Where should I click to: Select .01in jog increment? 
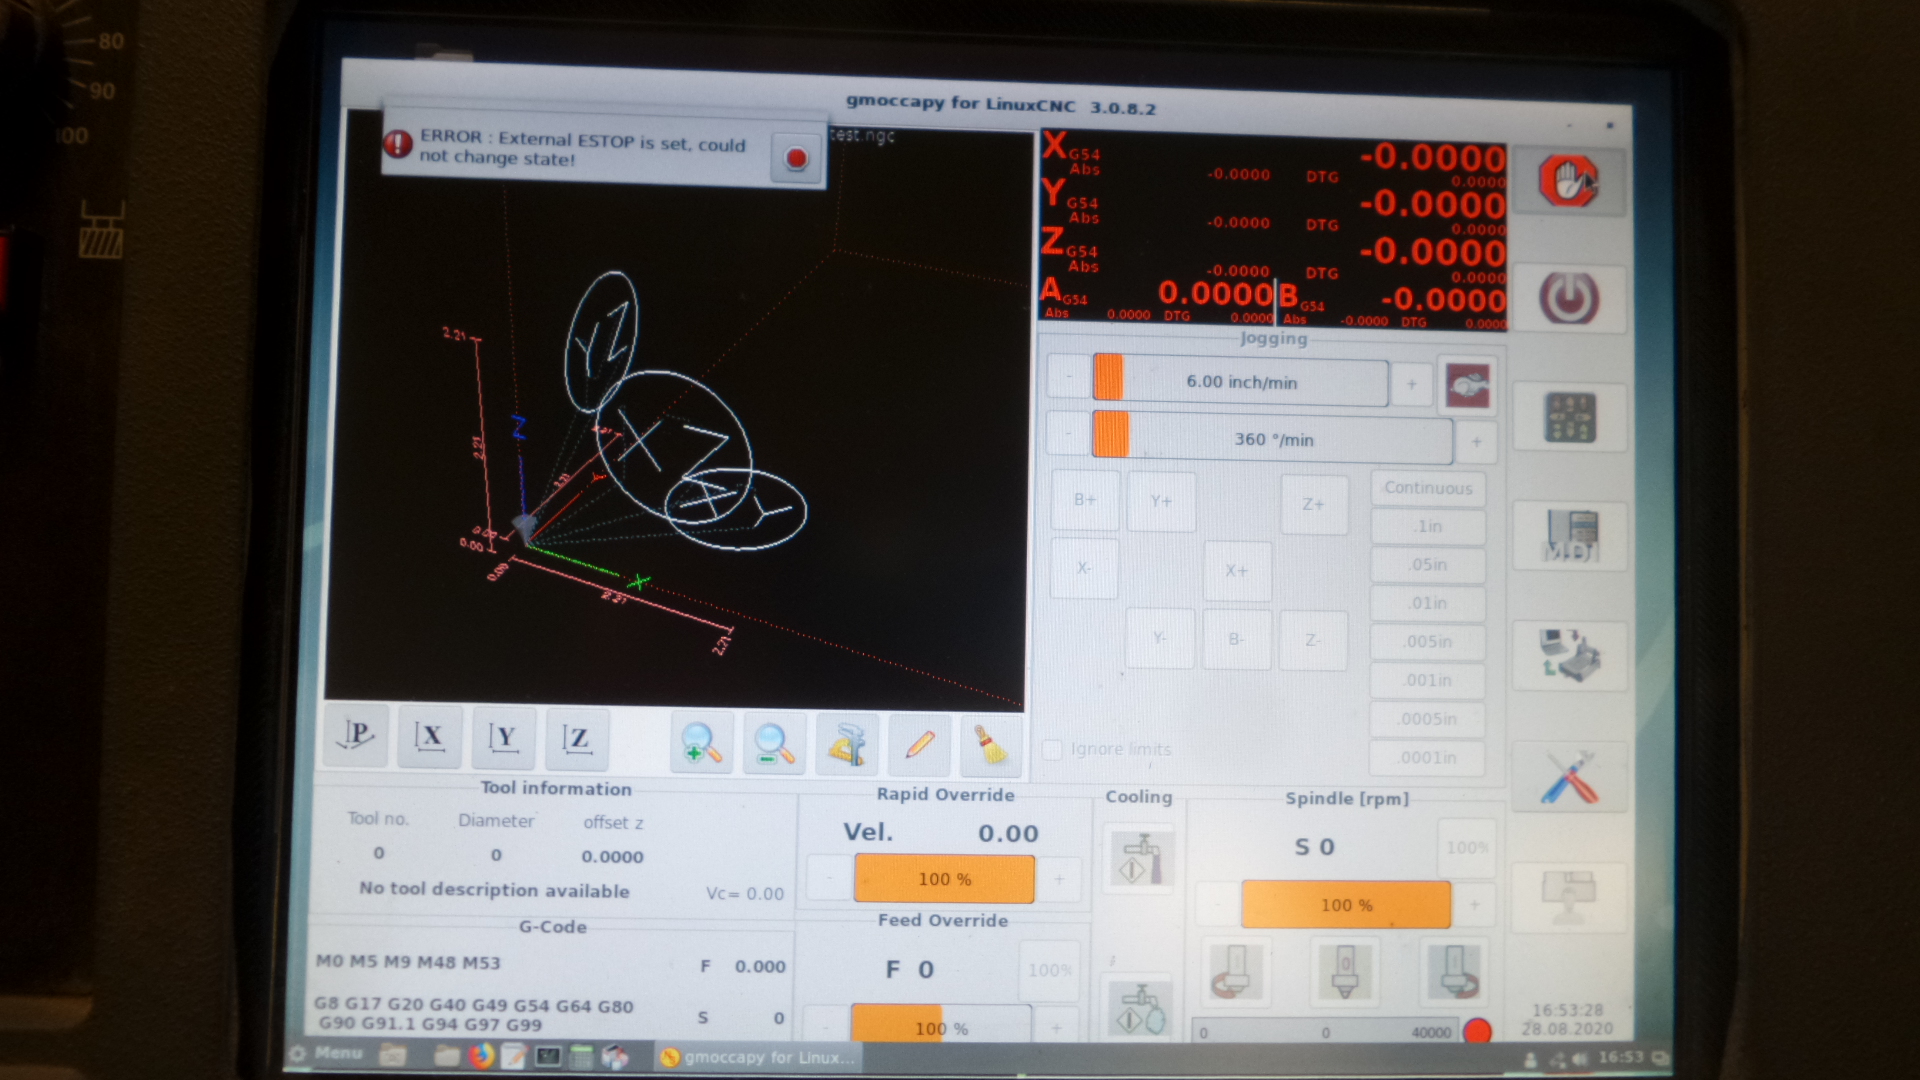[1428, 603]
